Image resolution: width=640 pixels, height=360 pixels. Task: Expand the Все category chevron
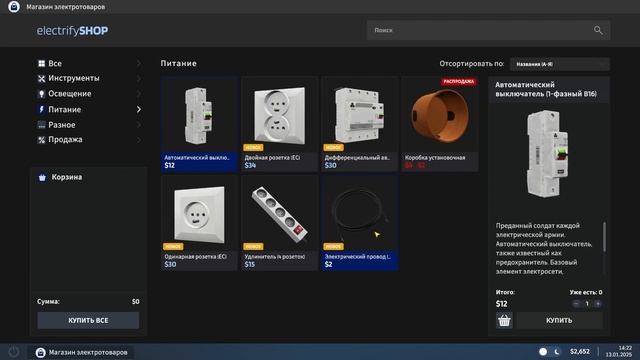139,63
